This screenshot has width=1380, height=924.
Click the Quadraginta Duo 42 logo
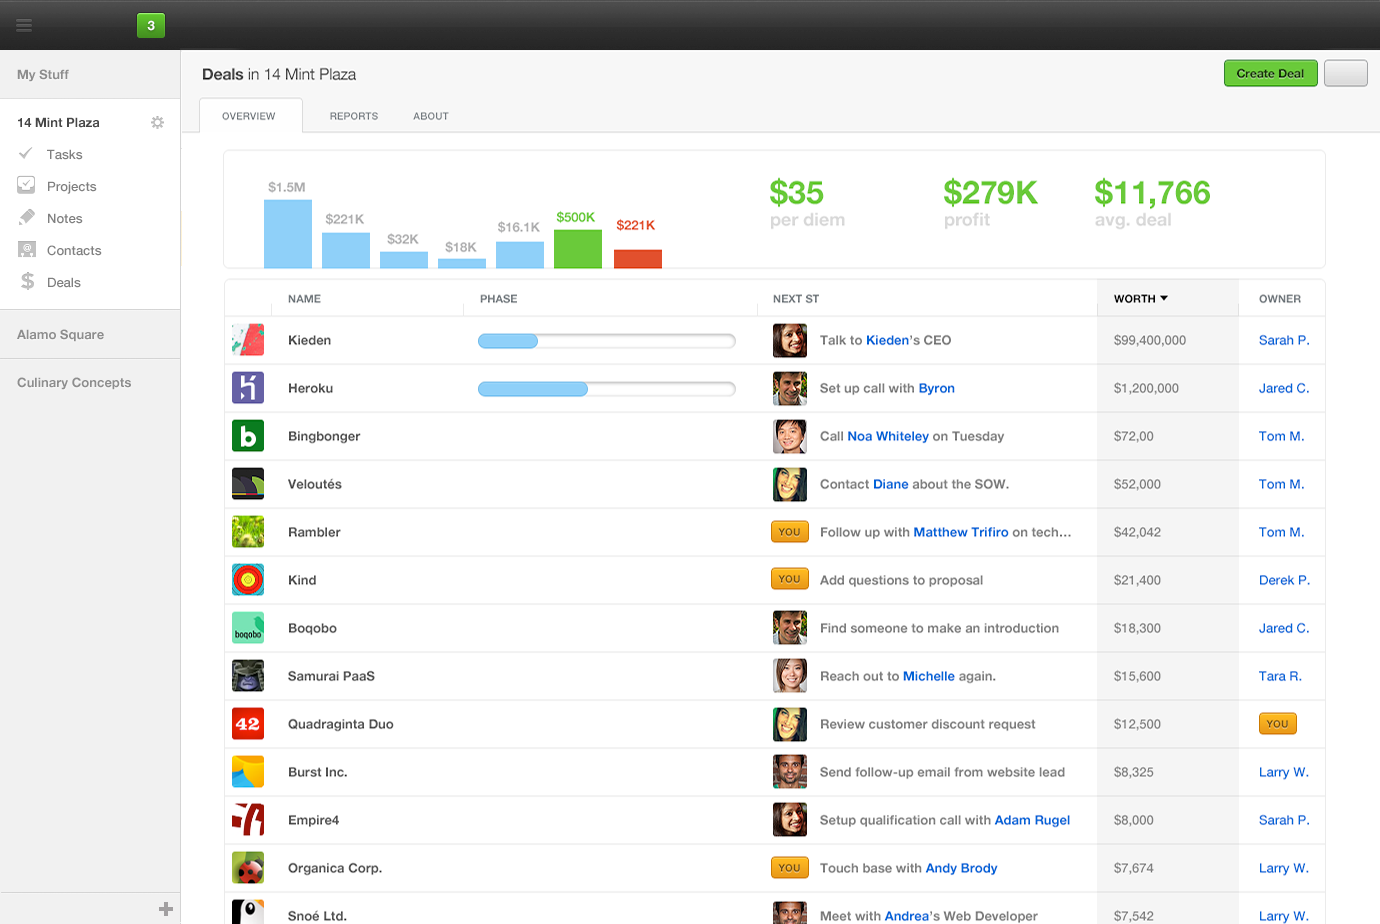pyautogui.click(x=248, y=724)
